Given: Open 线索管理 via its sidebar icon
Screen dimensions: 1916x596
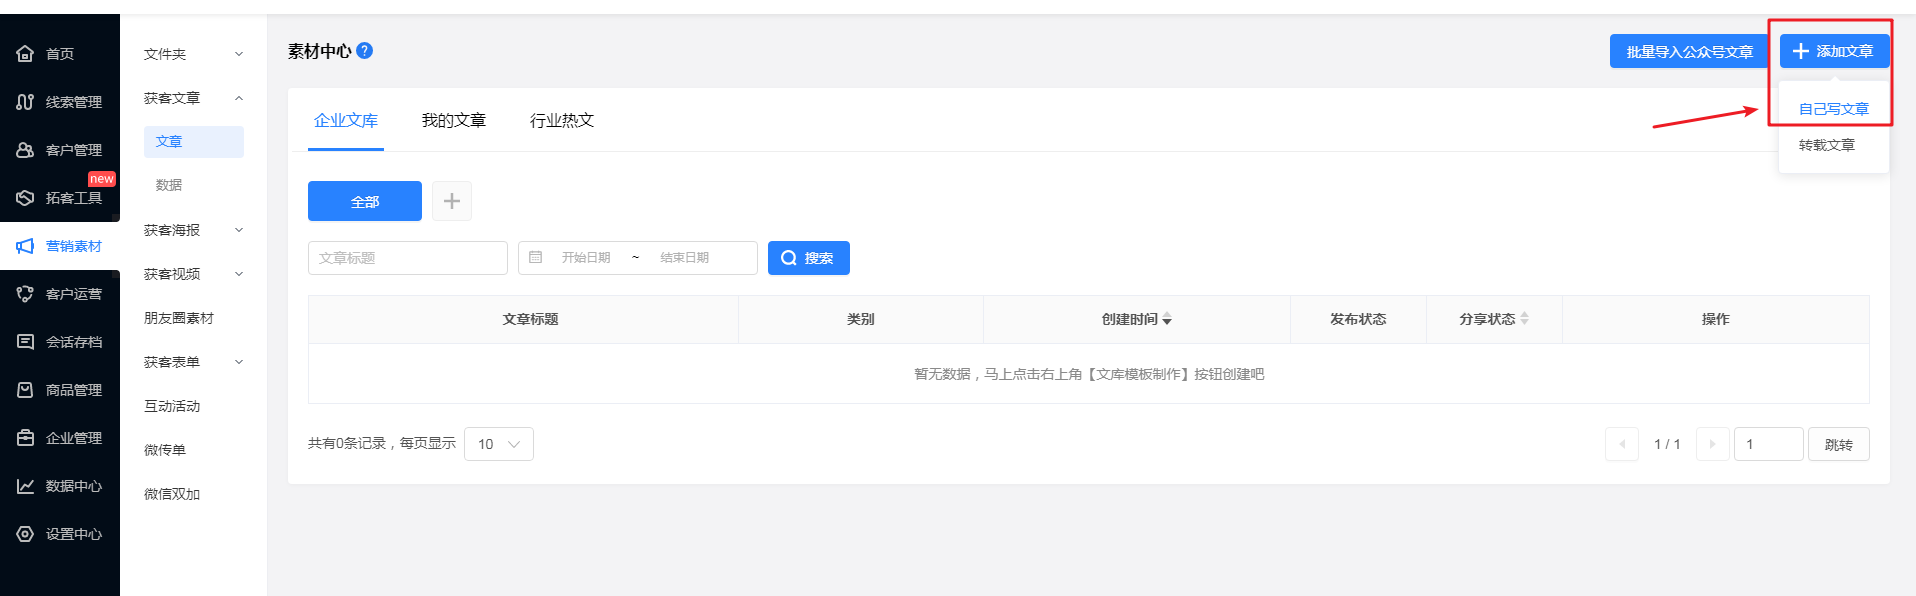Looking at the screenshot, I should pos(25,102).
